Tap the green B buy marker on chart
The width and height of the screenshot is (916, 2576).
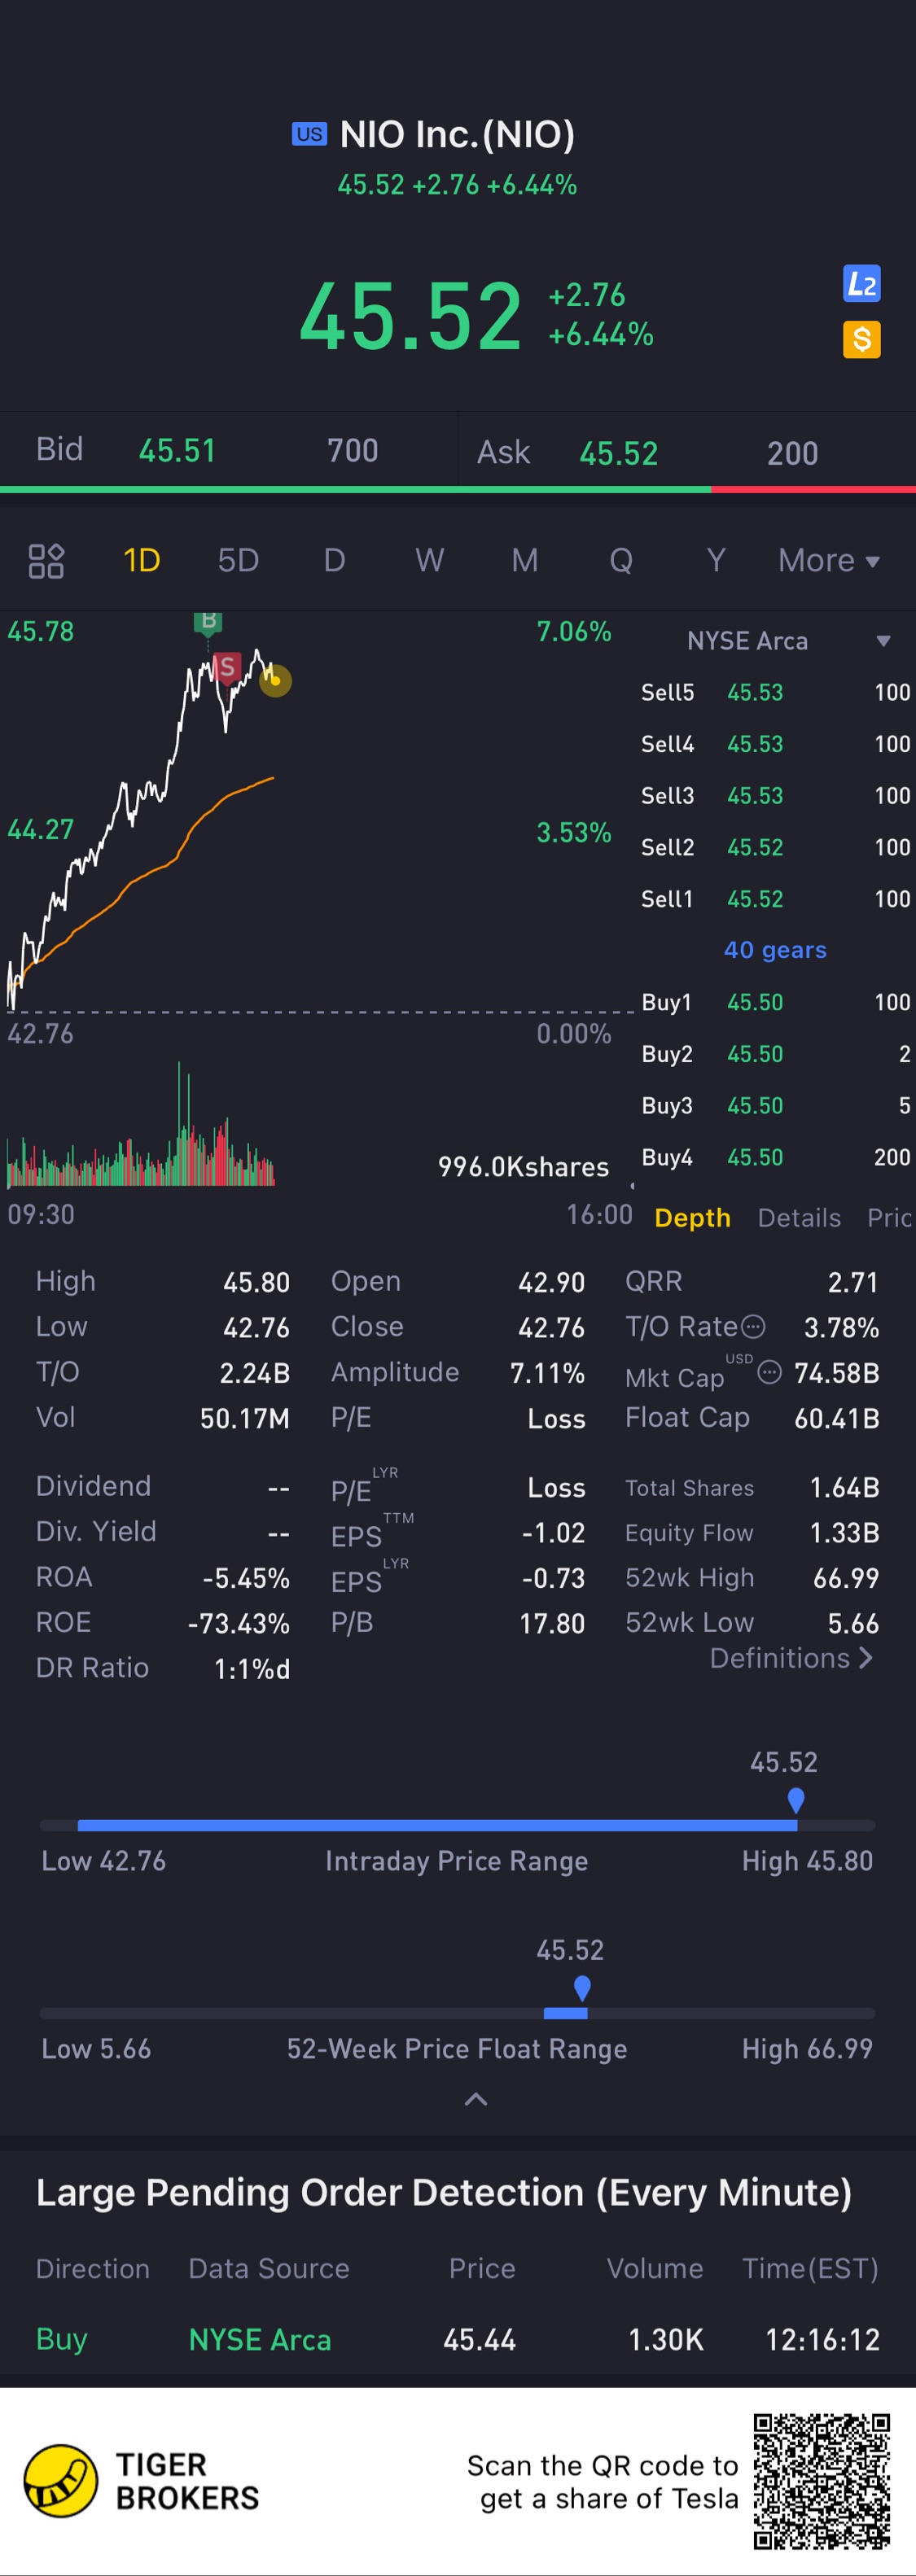click(208, 621)
